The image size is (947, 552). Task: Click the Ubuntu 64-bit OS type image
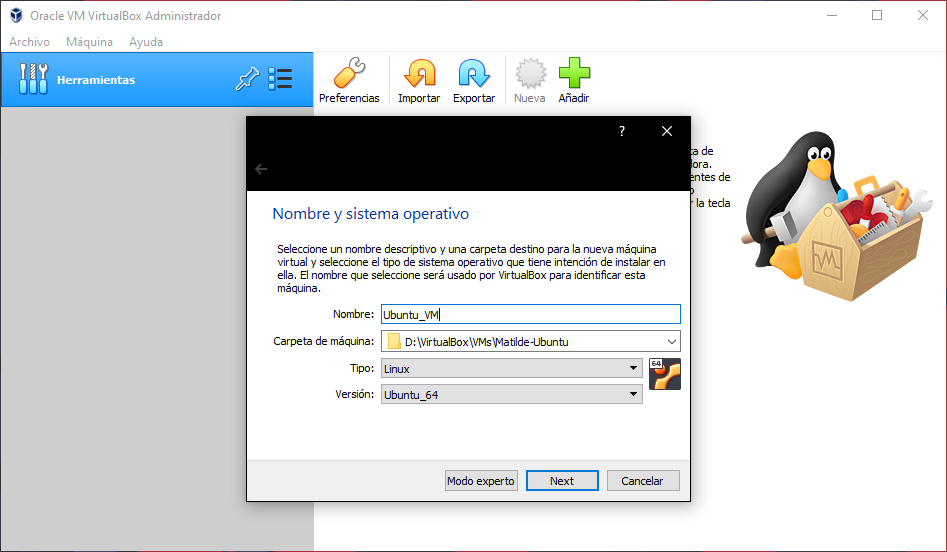665,374
